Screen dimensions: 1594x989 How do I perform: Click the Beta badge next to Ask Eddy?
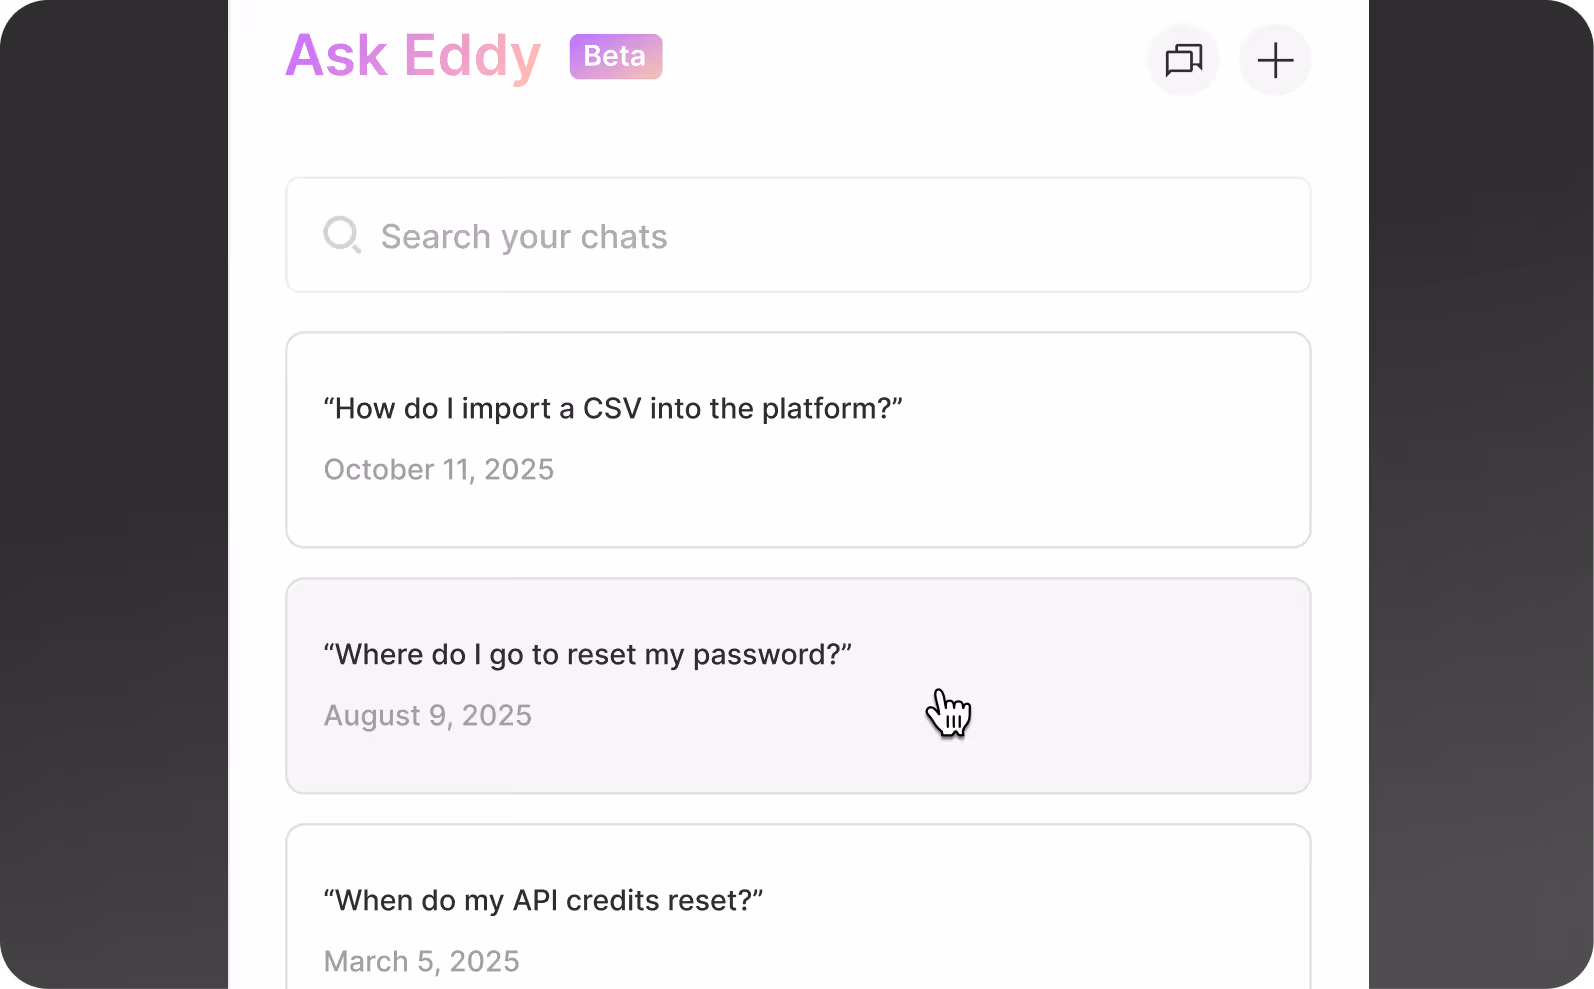click(615, 57)
